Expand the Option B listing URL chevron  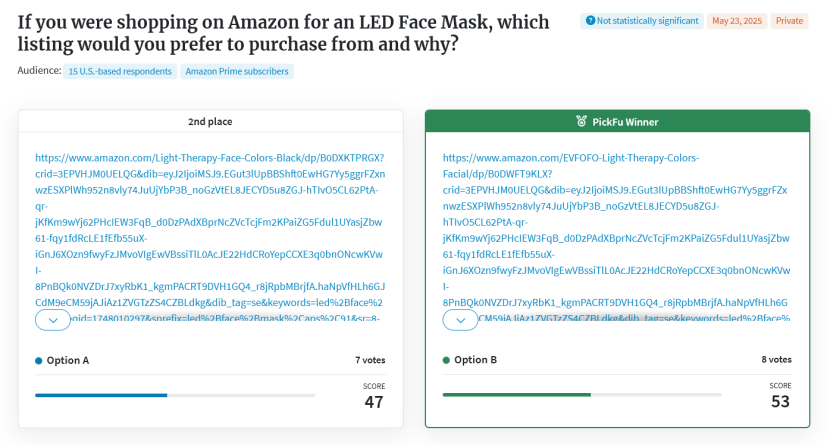point(460,320)
